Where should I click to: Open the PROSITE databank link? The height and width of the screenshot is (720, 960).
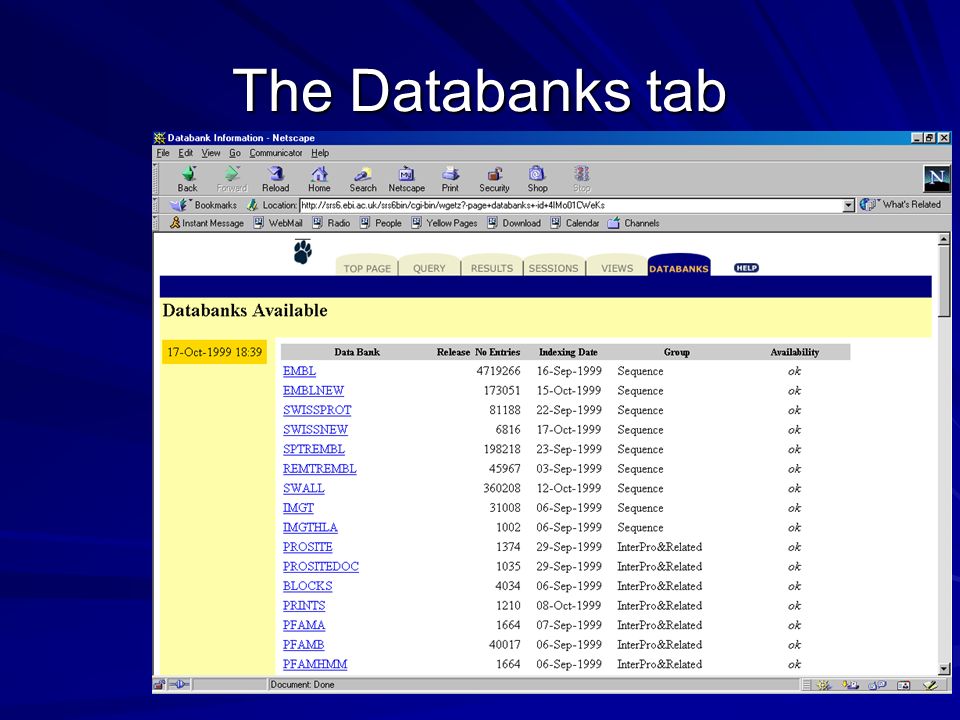[308, 547]
